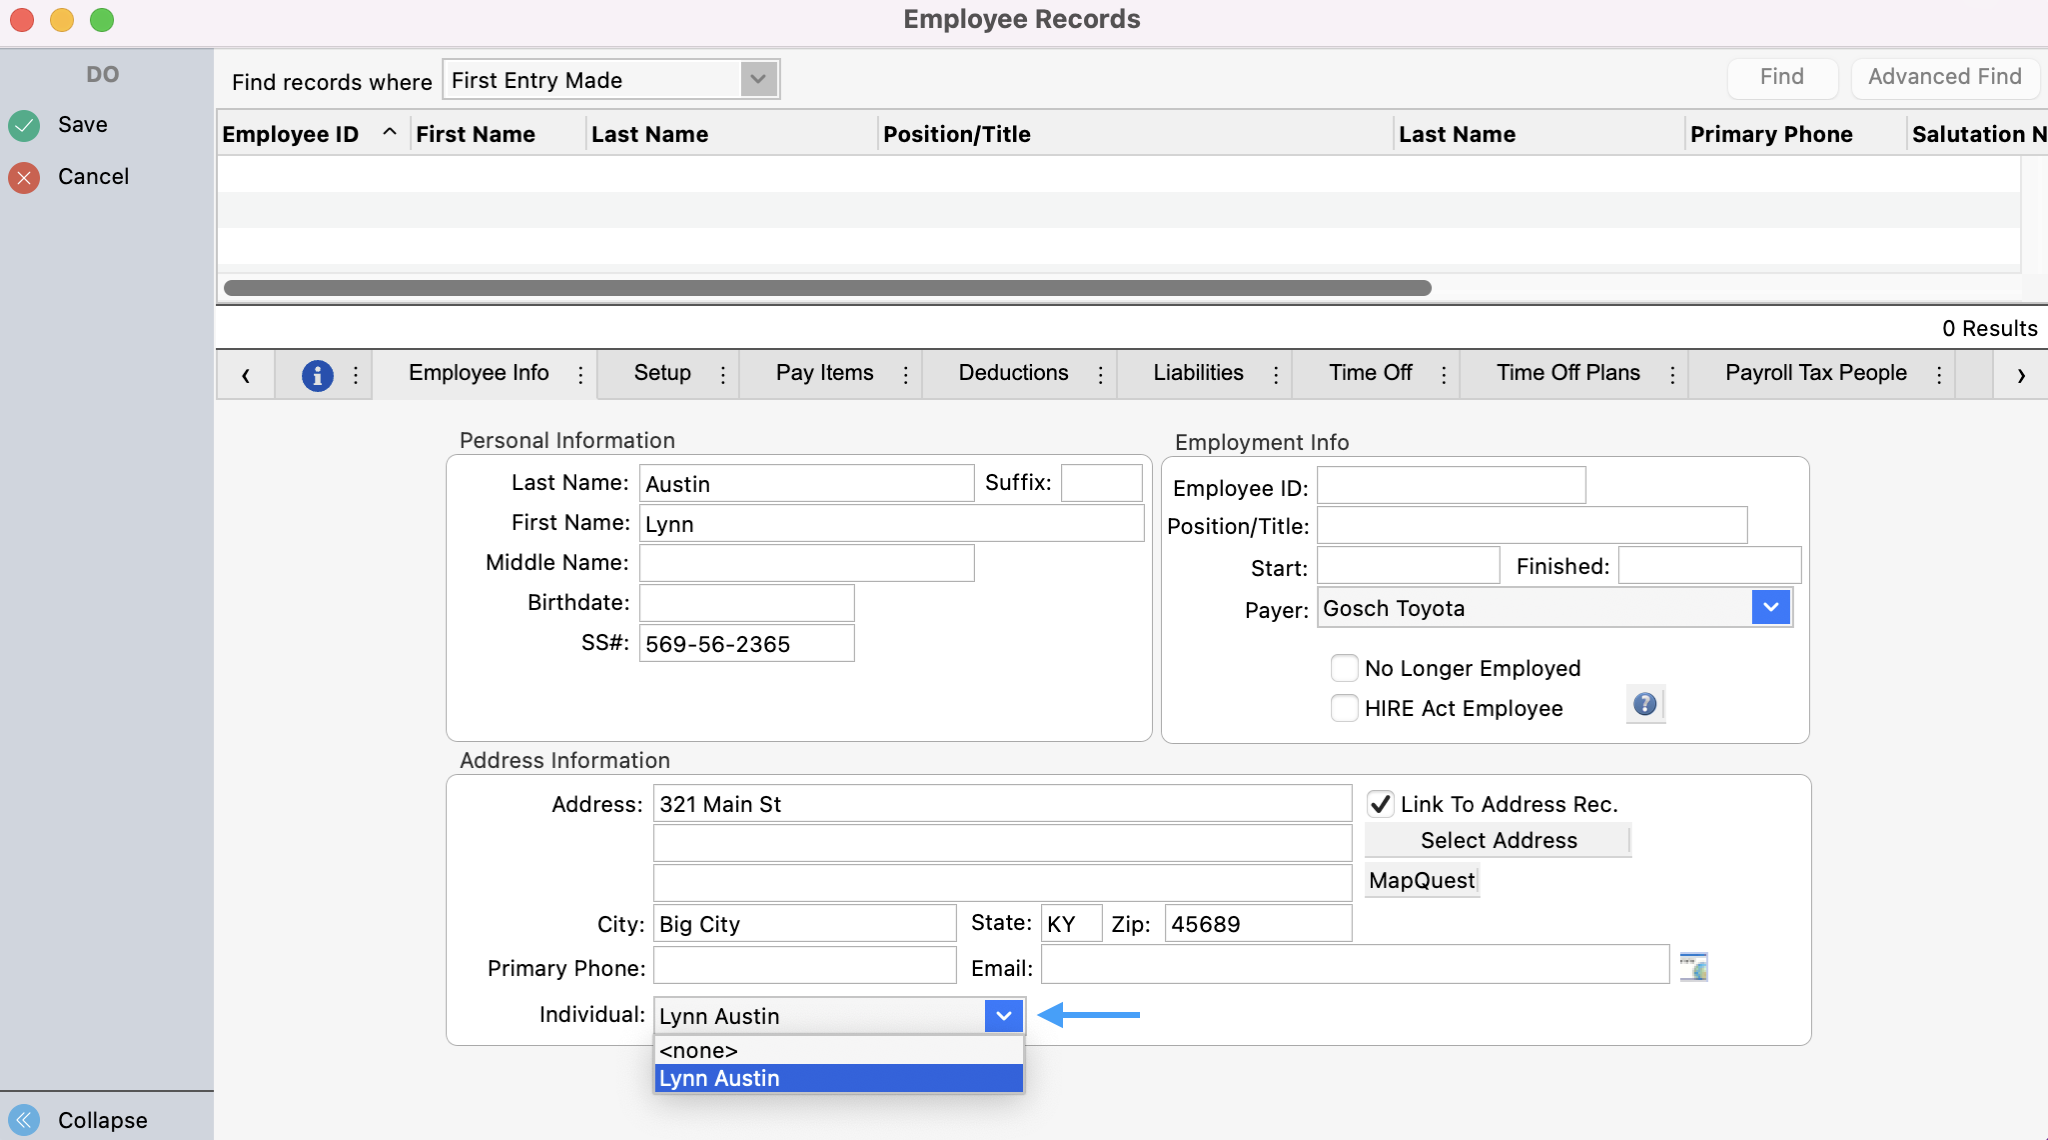Open the Find records where dropdown
This screenshot has width=2048, height=1140.
click(758, 79)
